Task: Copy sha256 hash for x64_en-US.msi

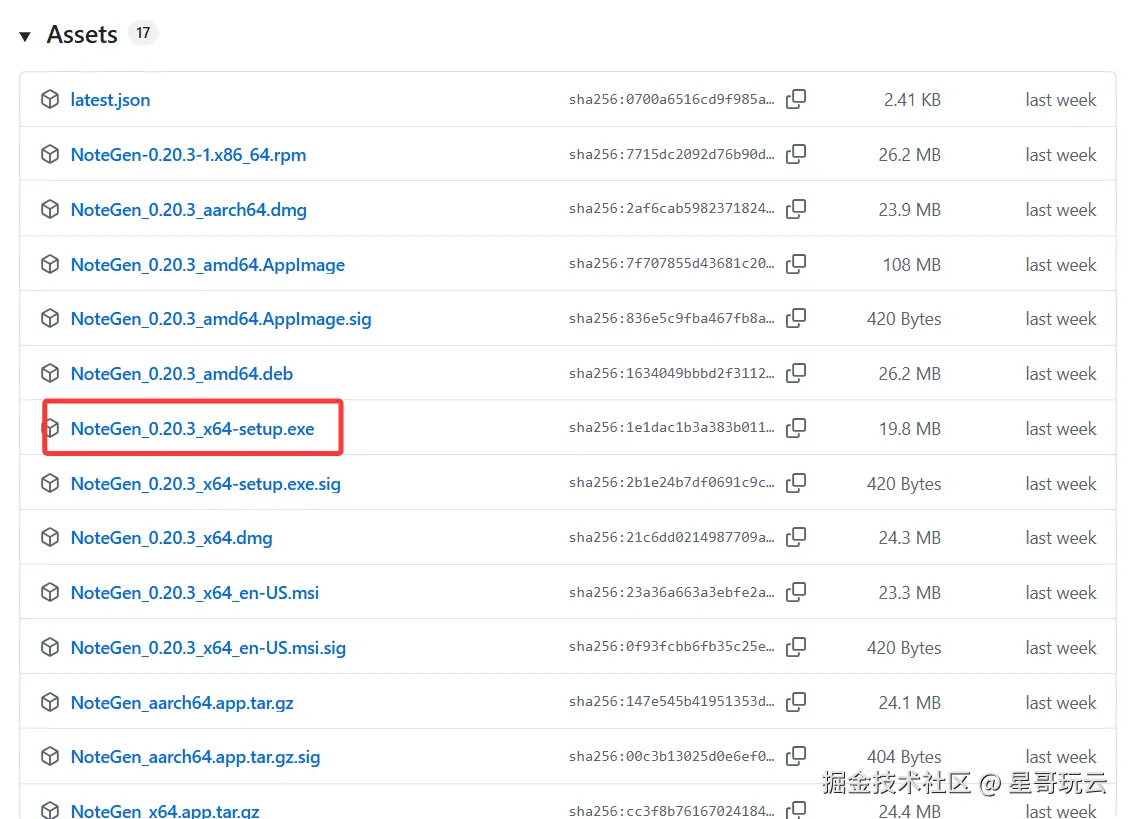Action: (x=796, y=592)
